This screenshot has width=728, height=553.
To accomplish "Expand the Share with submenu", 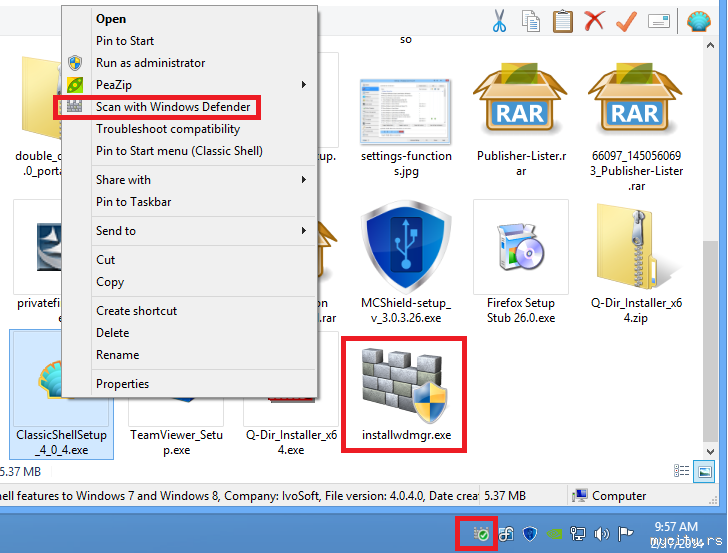I will (x=190, y=180).
